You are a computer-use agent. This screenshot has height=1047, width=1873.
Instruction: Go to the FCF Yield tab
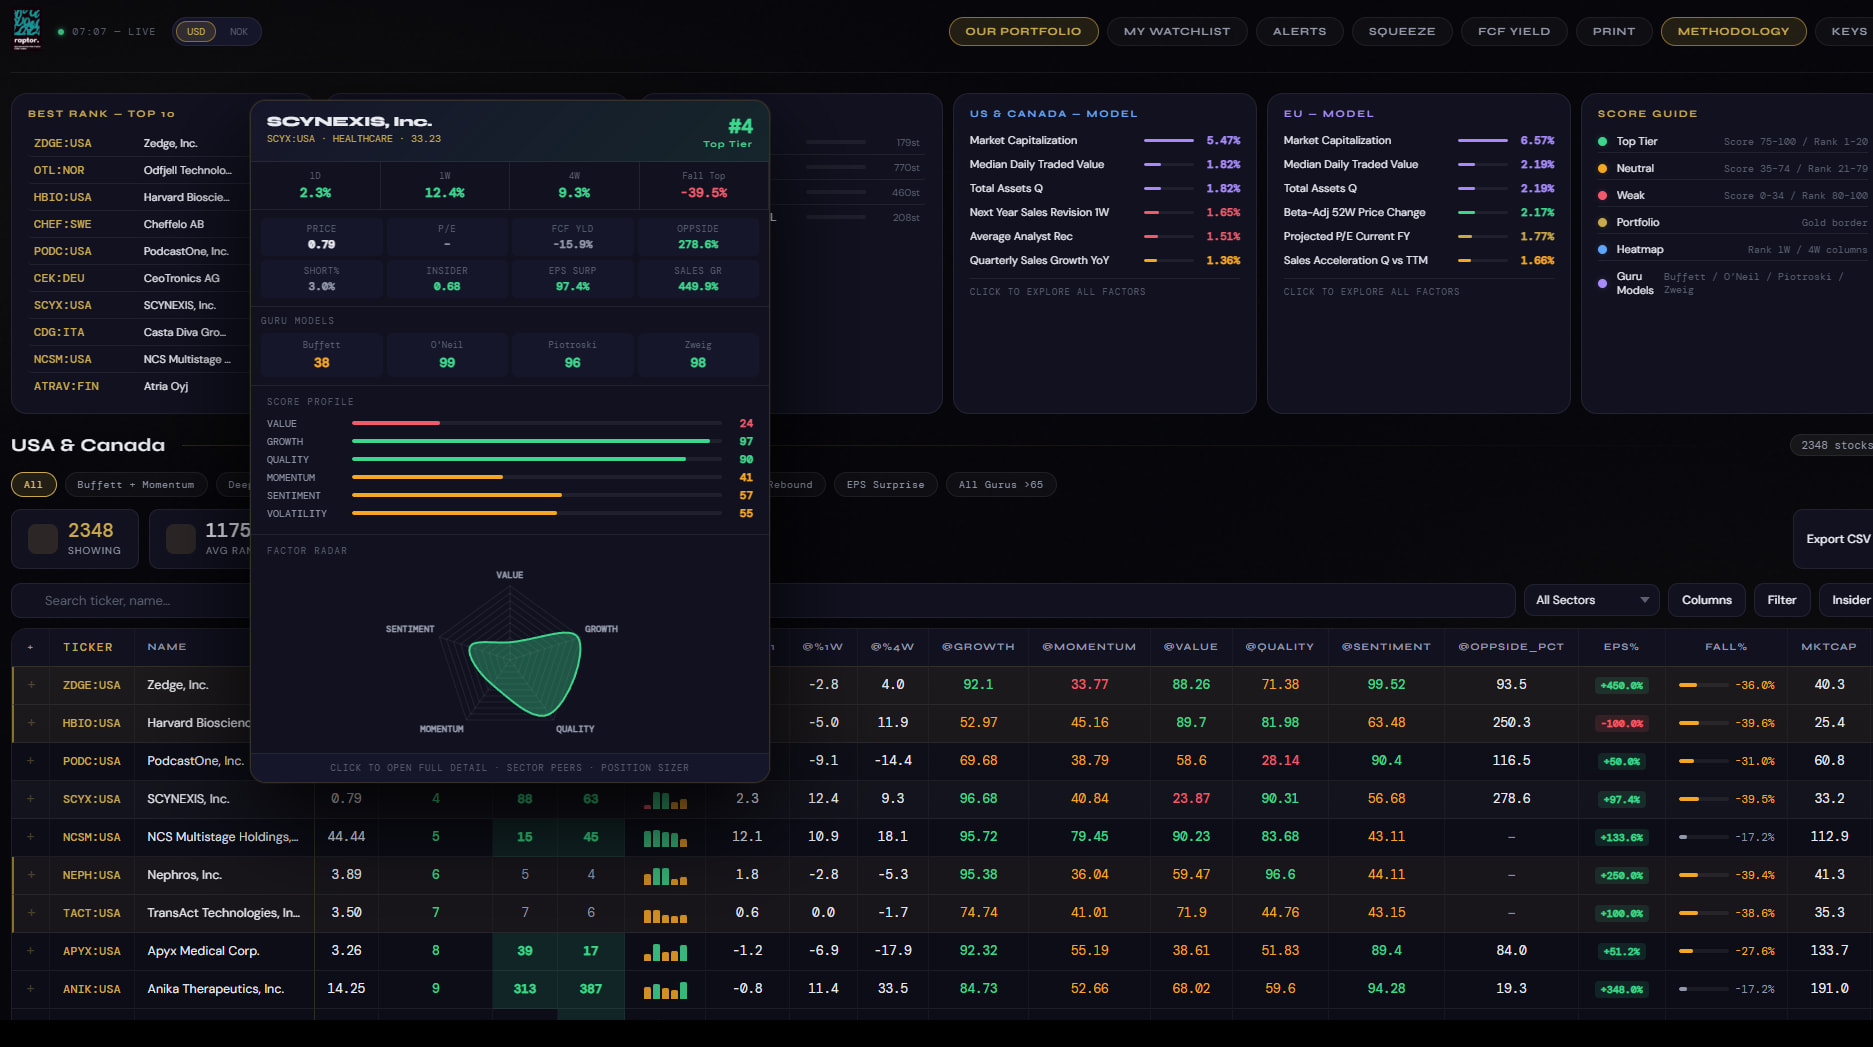(x=1513, y=32)
